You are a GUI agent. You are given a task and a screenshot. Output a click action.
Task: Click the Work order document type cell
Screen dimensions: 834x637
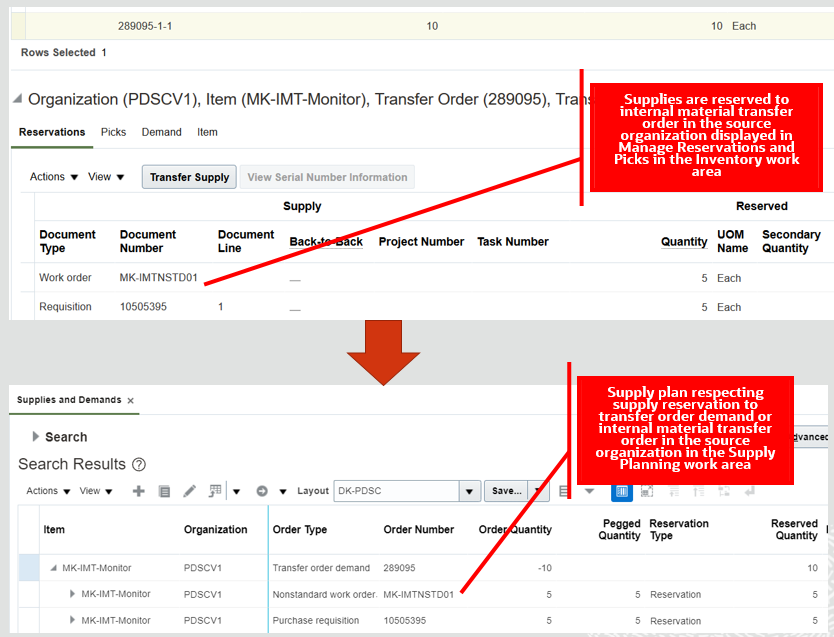point(65,278)
